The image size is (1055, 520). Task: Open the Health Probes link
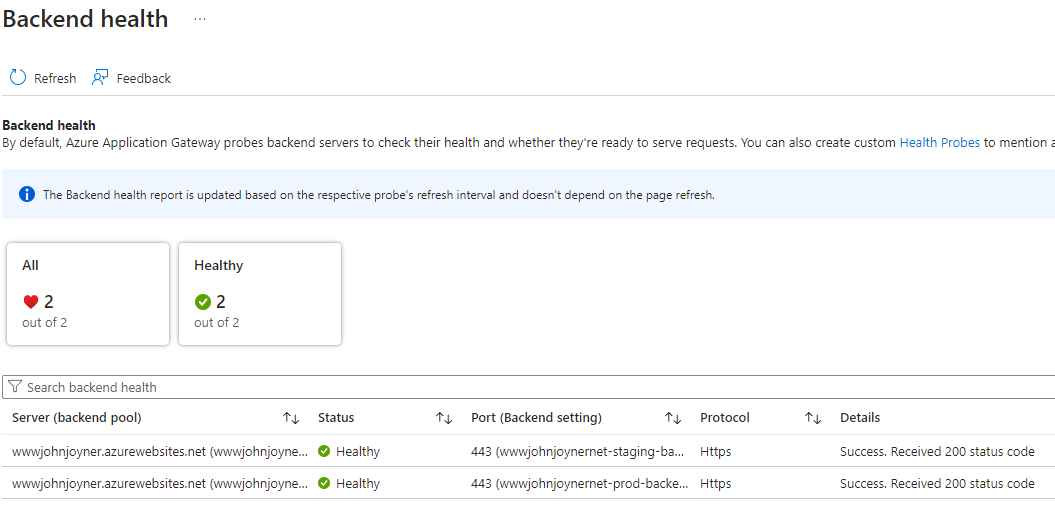pos(939,143)
